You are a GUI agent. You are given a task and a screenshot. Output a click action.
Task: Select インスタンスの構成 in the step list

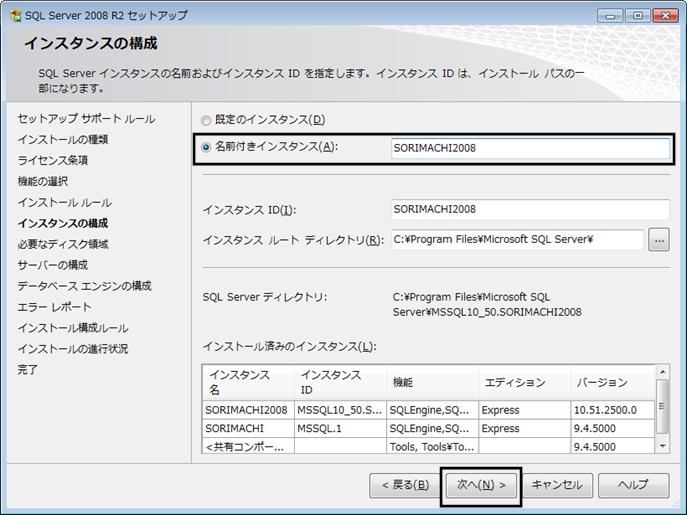63,224
